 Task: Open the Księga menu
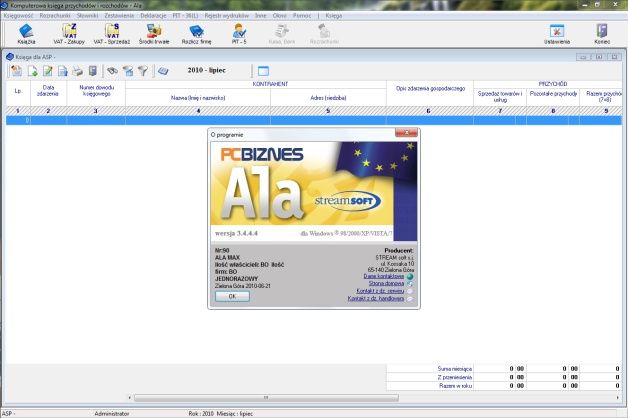point(334,16)
